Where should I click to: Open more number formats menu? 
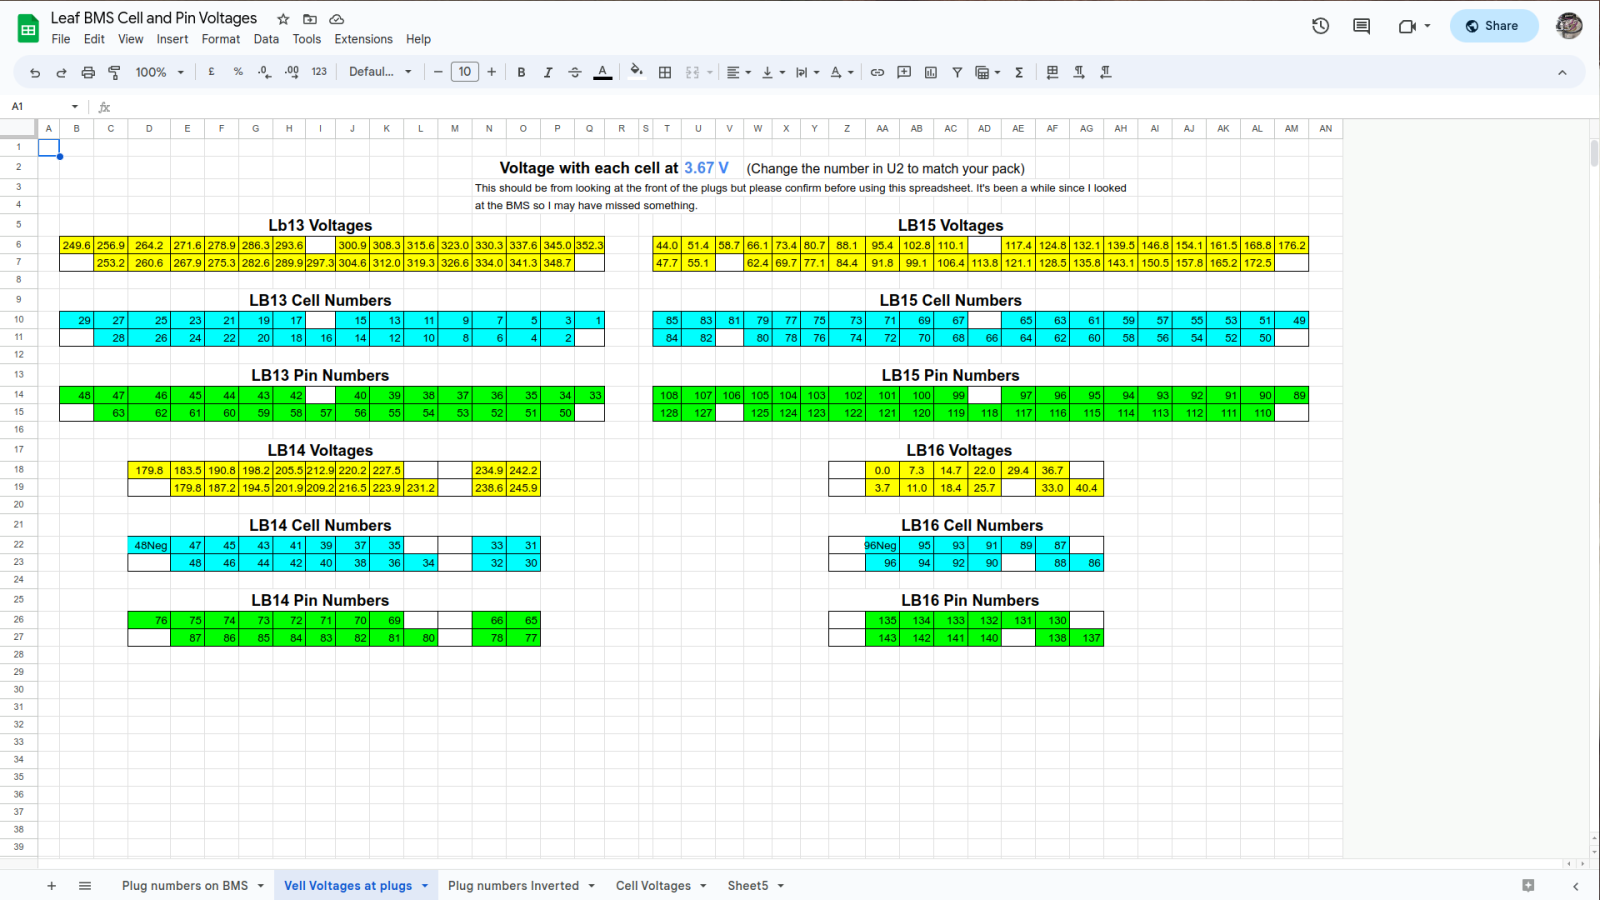[x=319, y=72]
